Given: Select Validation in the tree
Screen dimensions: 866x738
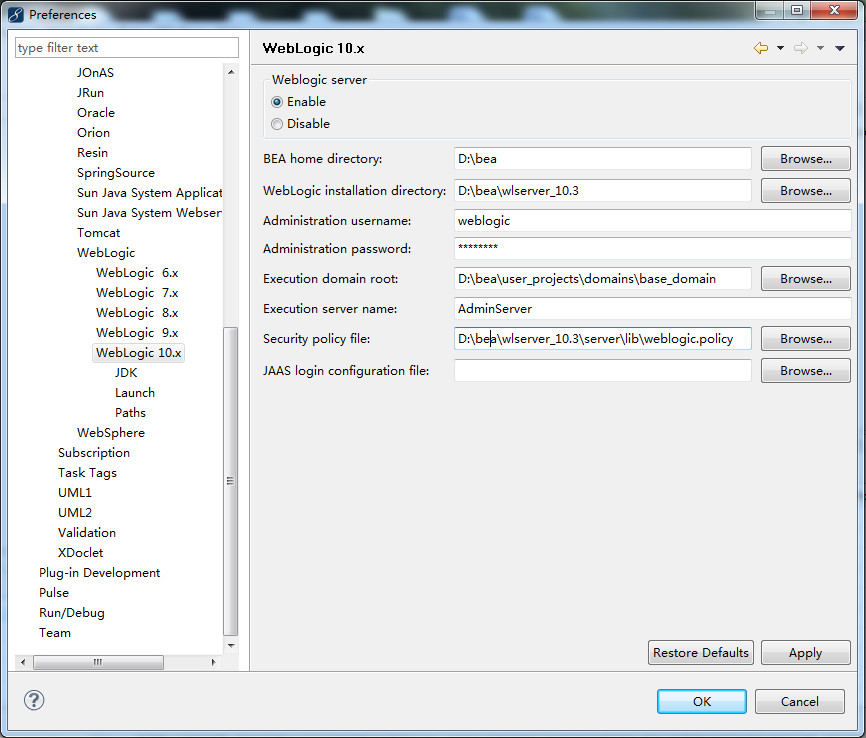Looking at the screenshot, I should pyautogui.click(x=87, y=533).
